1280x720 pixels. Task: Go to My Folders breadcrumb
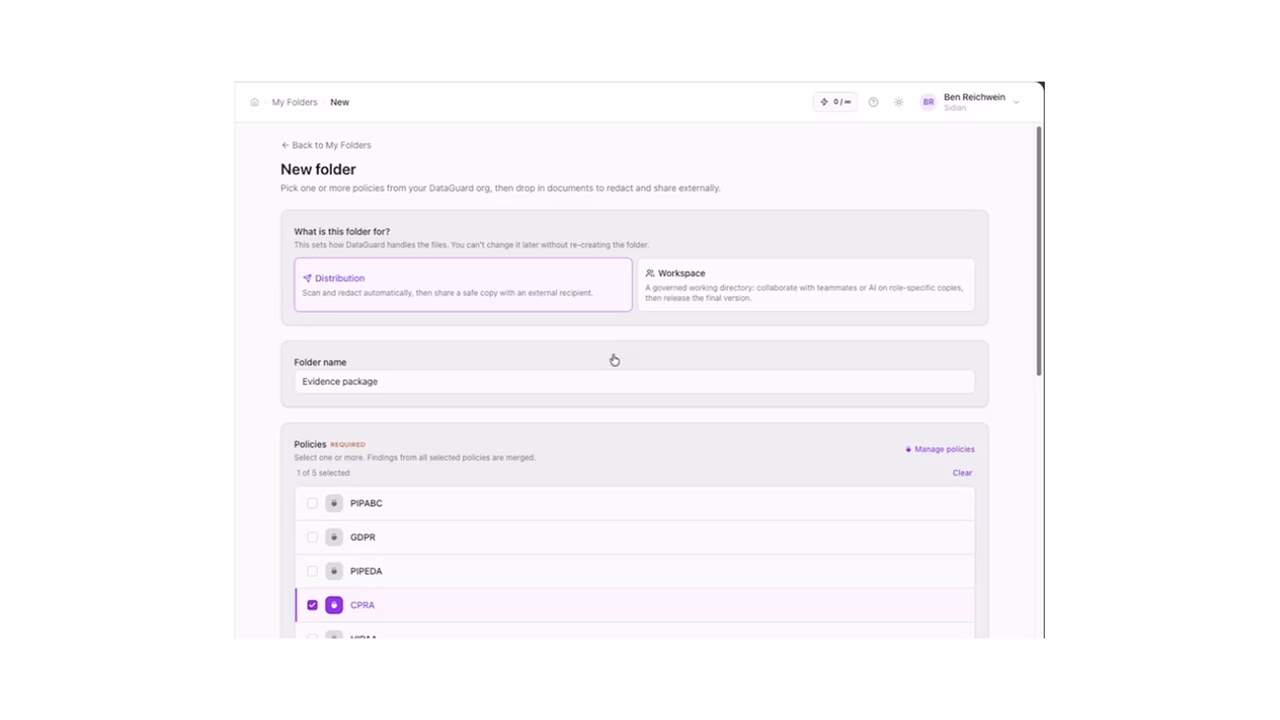tap(294, 102)
